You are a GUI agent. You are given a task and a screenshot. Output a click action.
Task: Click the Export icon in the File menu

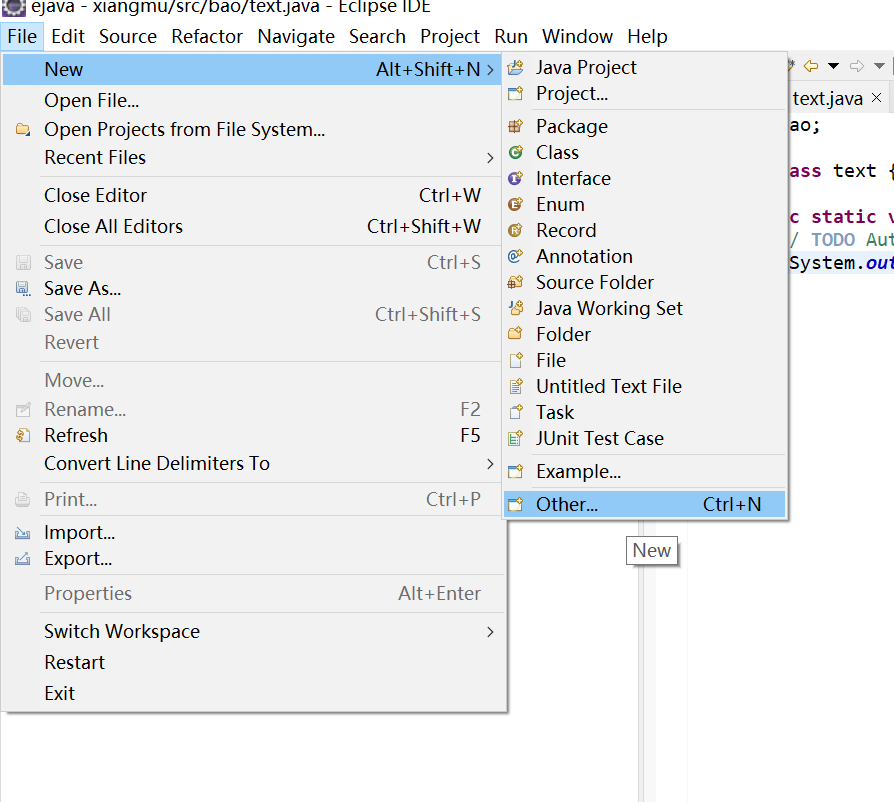23,559
